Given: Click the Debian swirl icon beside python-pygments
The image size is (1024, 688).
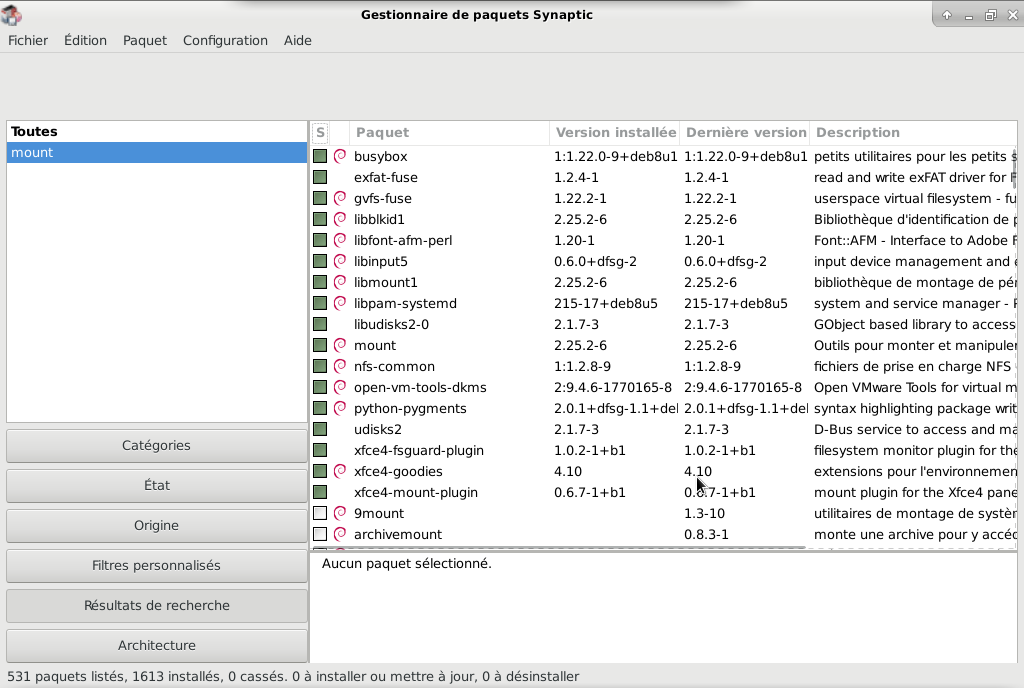Looking at the screenshot, I should (340, 408).
